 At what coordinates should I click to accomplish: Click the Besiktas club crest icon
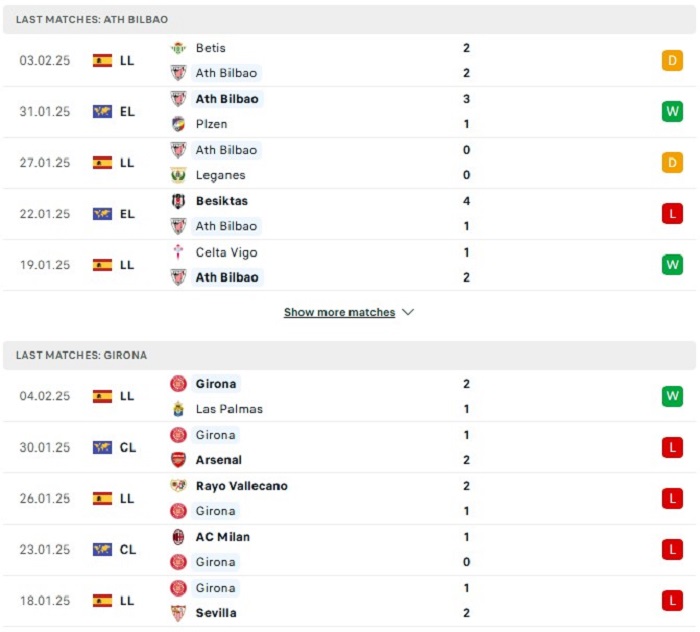(178, 201)
